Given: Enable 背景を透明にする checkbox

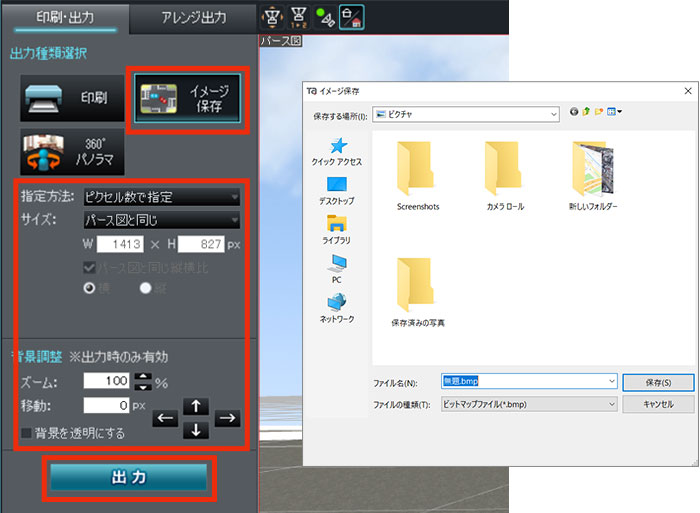Looking at the screenshot, I should [26, 432].
